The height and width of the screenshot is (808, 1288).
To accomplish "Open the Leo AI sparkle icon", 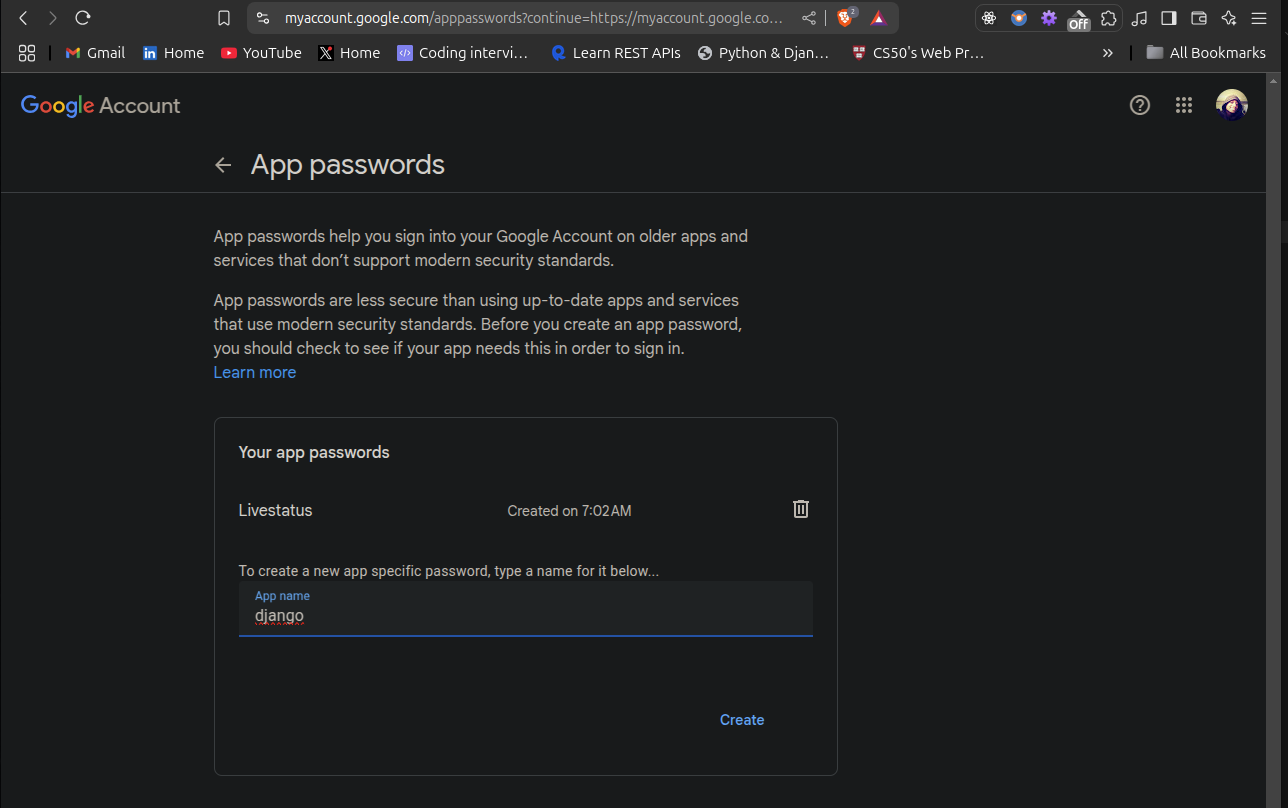I will coord(1229,18).
